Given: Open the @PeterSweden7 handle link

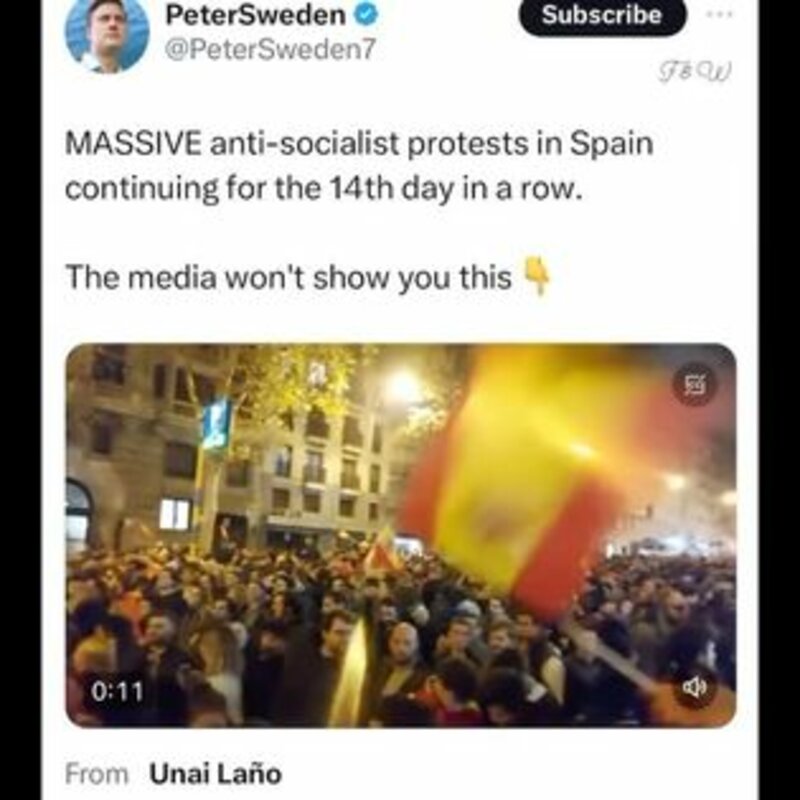Looking at the screenshot, I should point(270,50).
